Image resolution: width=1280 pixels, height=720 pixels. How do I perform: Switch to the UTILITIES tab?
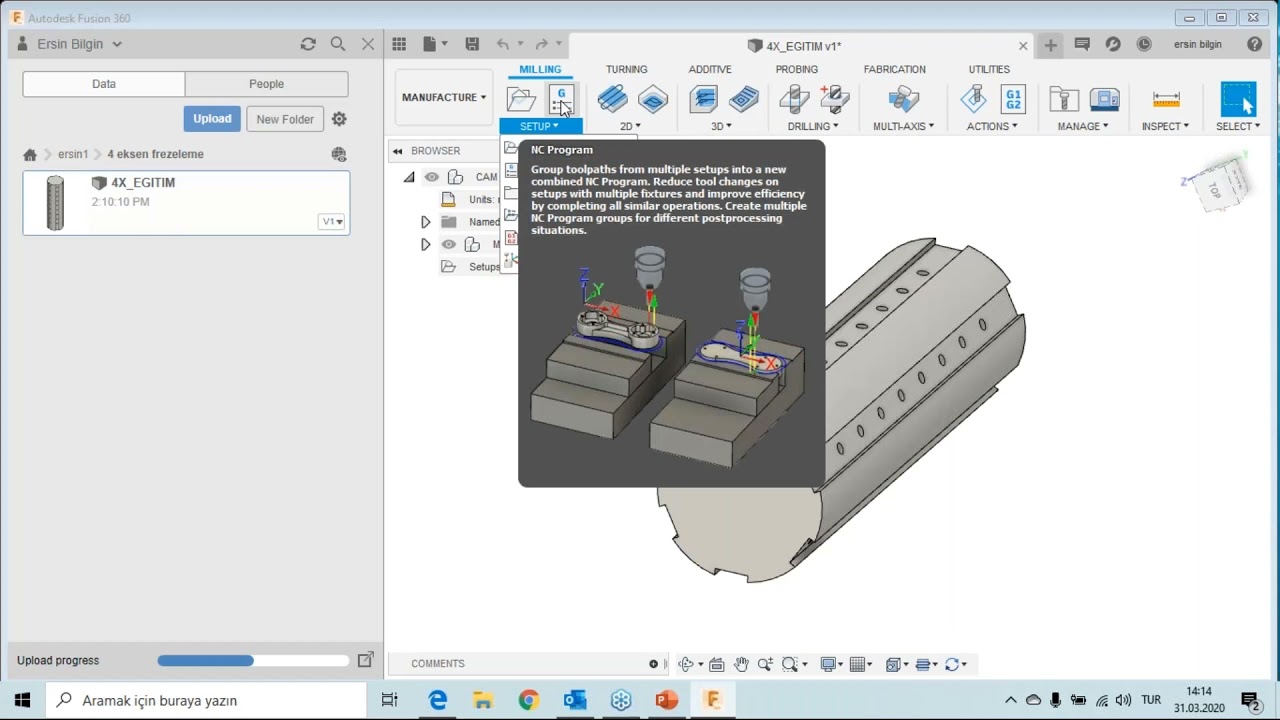click(x=989, y=69)
